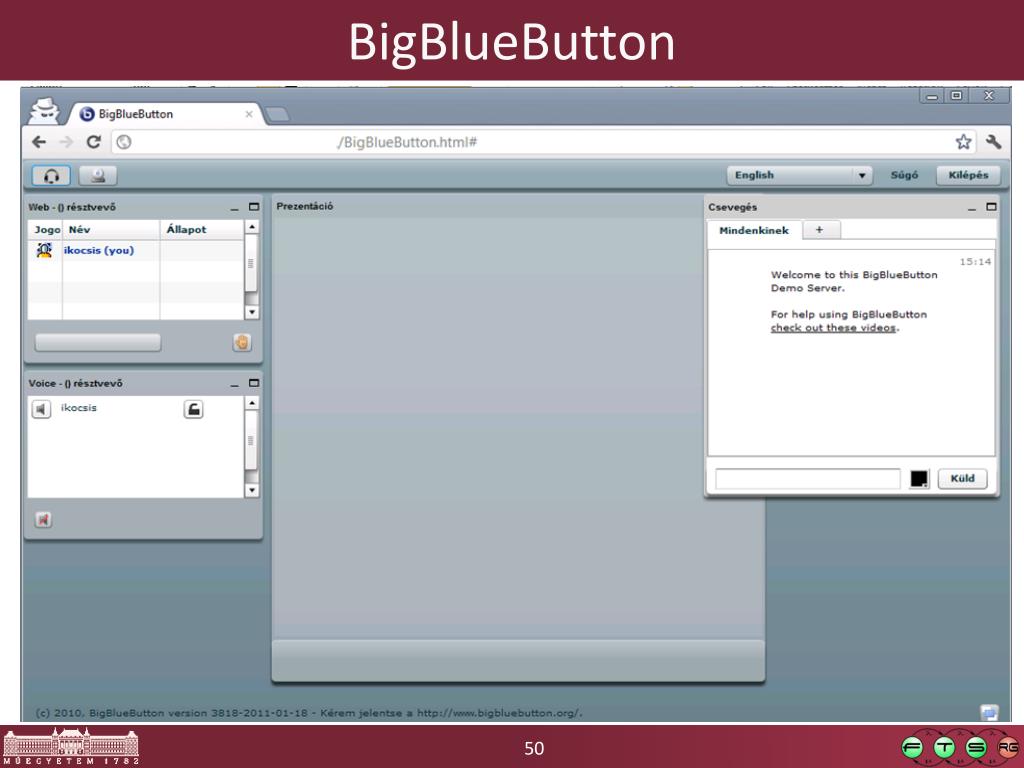Image resolution: width=1024 pixels, height=768 pixels.
Task: Click the 15:14 chat timestamp
Action: click(x=975, y=262)
